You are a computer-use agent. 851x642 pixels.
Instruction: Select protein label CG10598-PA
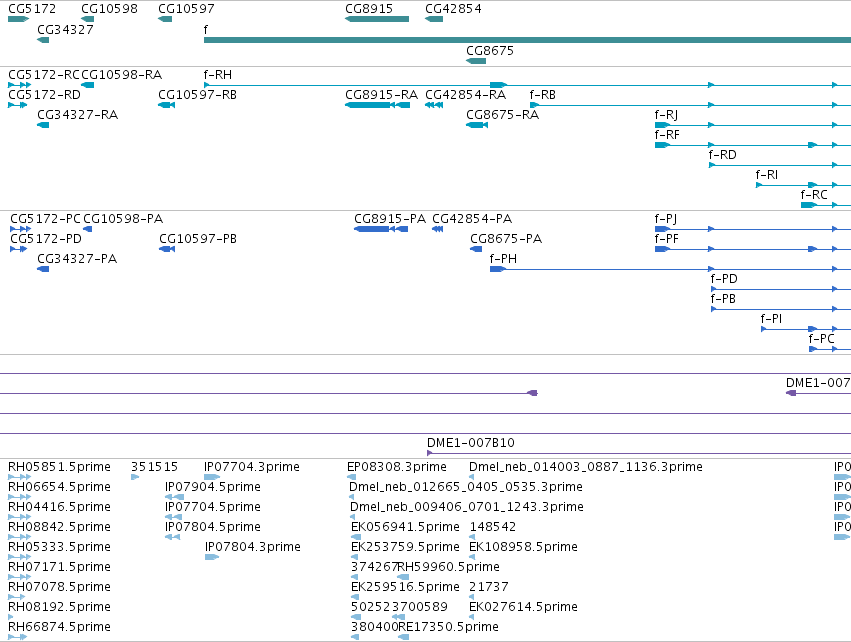[x=123, y=219]
